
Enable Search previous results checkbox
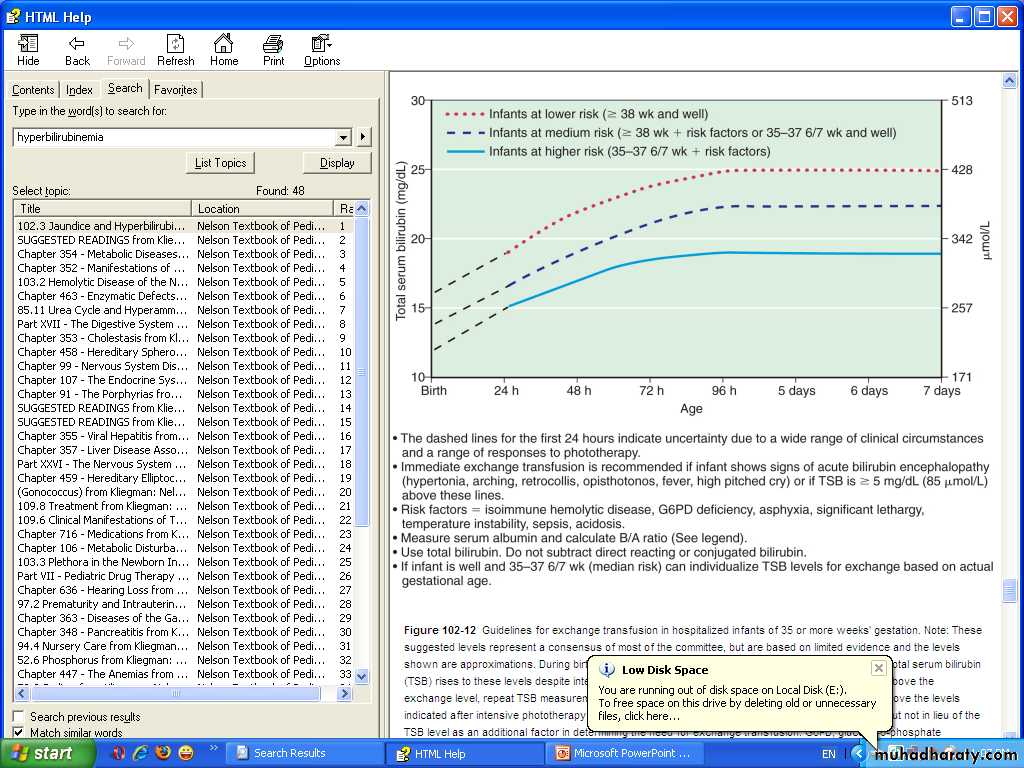(x=19, y=717)
